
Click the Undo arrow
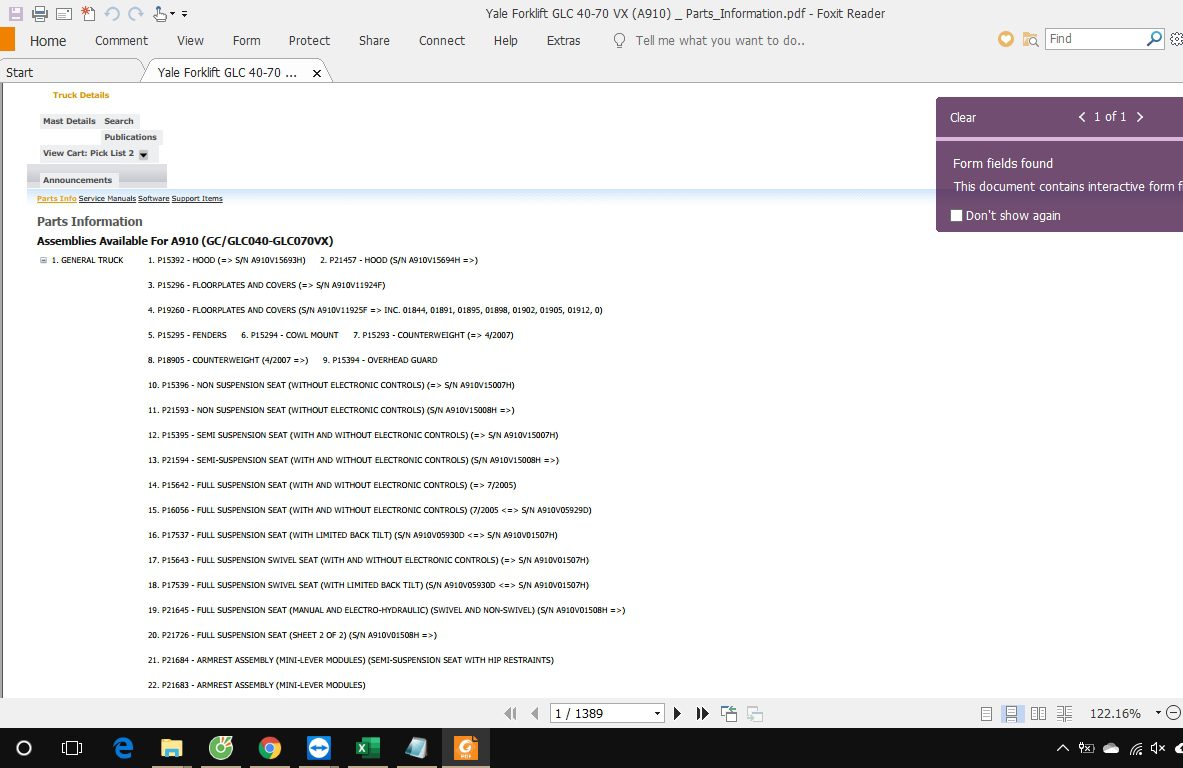click(112, 13)
